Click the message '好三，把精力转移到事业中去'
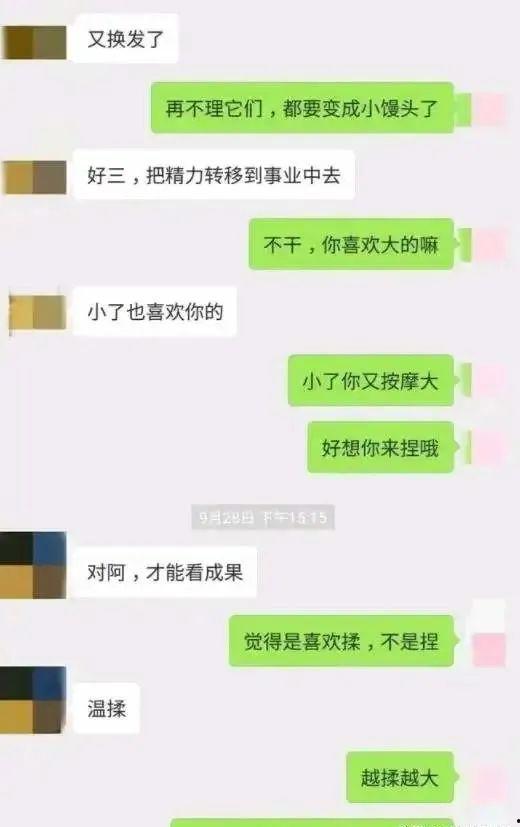 [214, 175]
